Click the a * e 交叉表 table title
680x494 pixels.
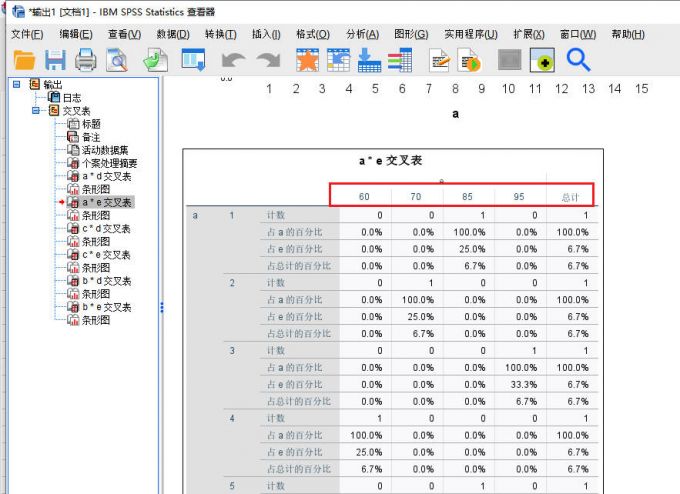pos(390,161)
